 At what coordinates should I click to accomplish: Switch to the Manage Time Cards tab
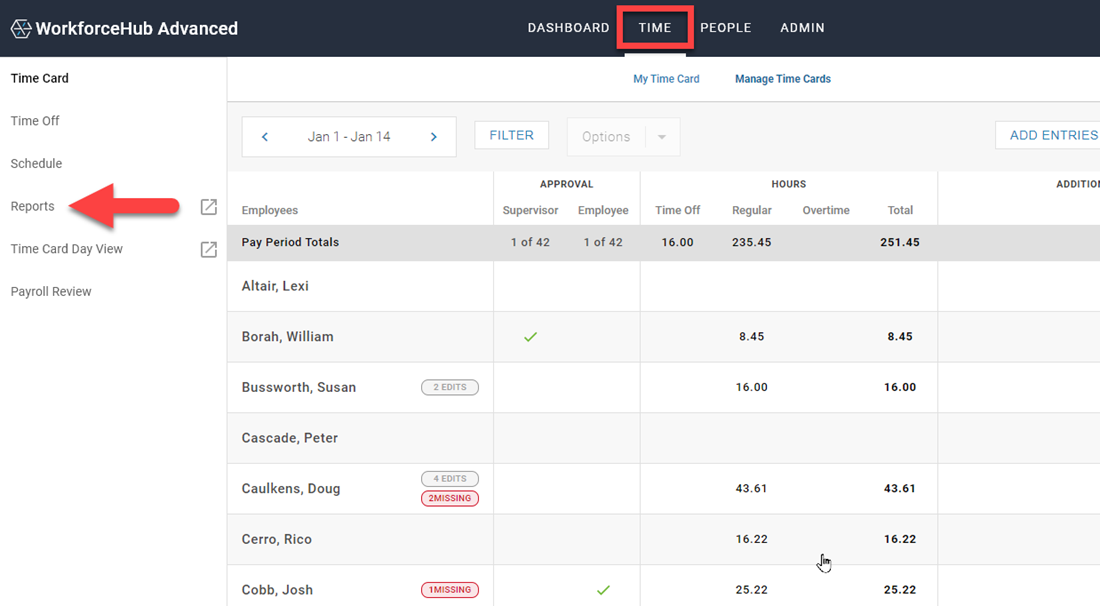pyautogui.click(x=783, y=78)
